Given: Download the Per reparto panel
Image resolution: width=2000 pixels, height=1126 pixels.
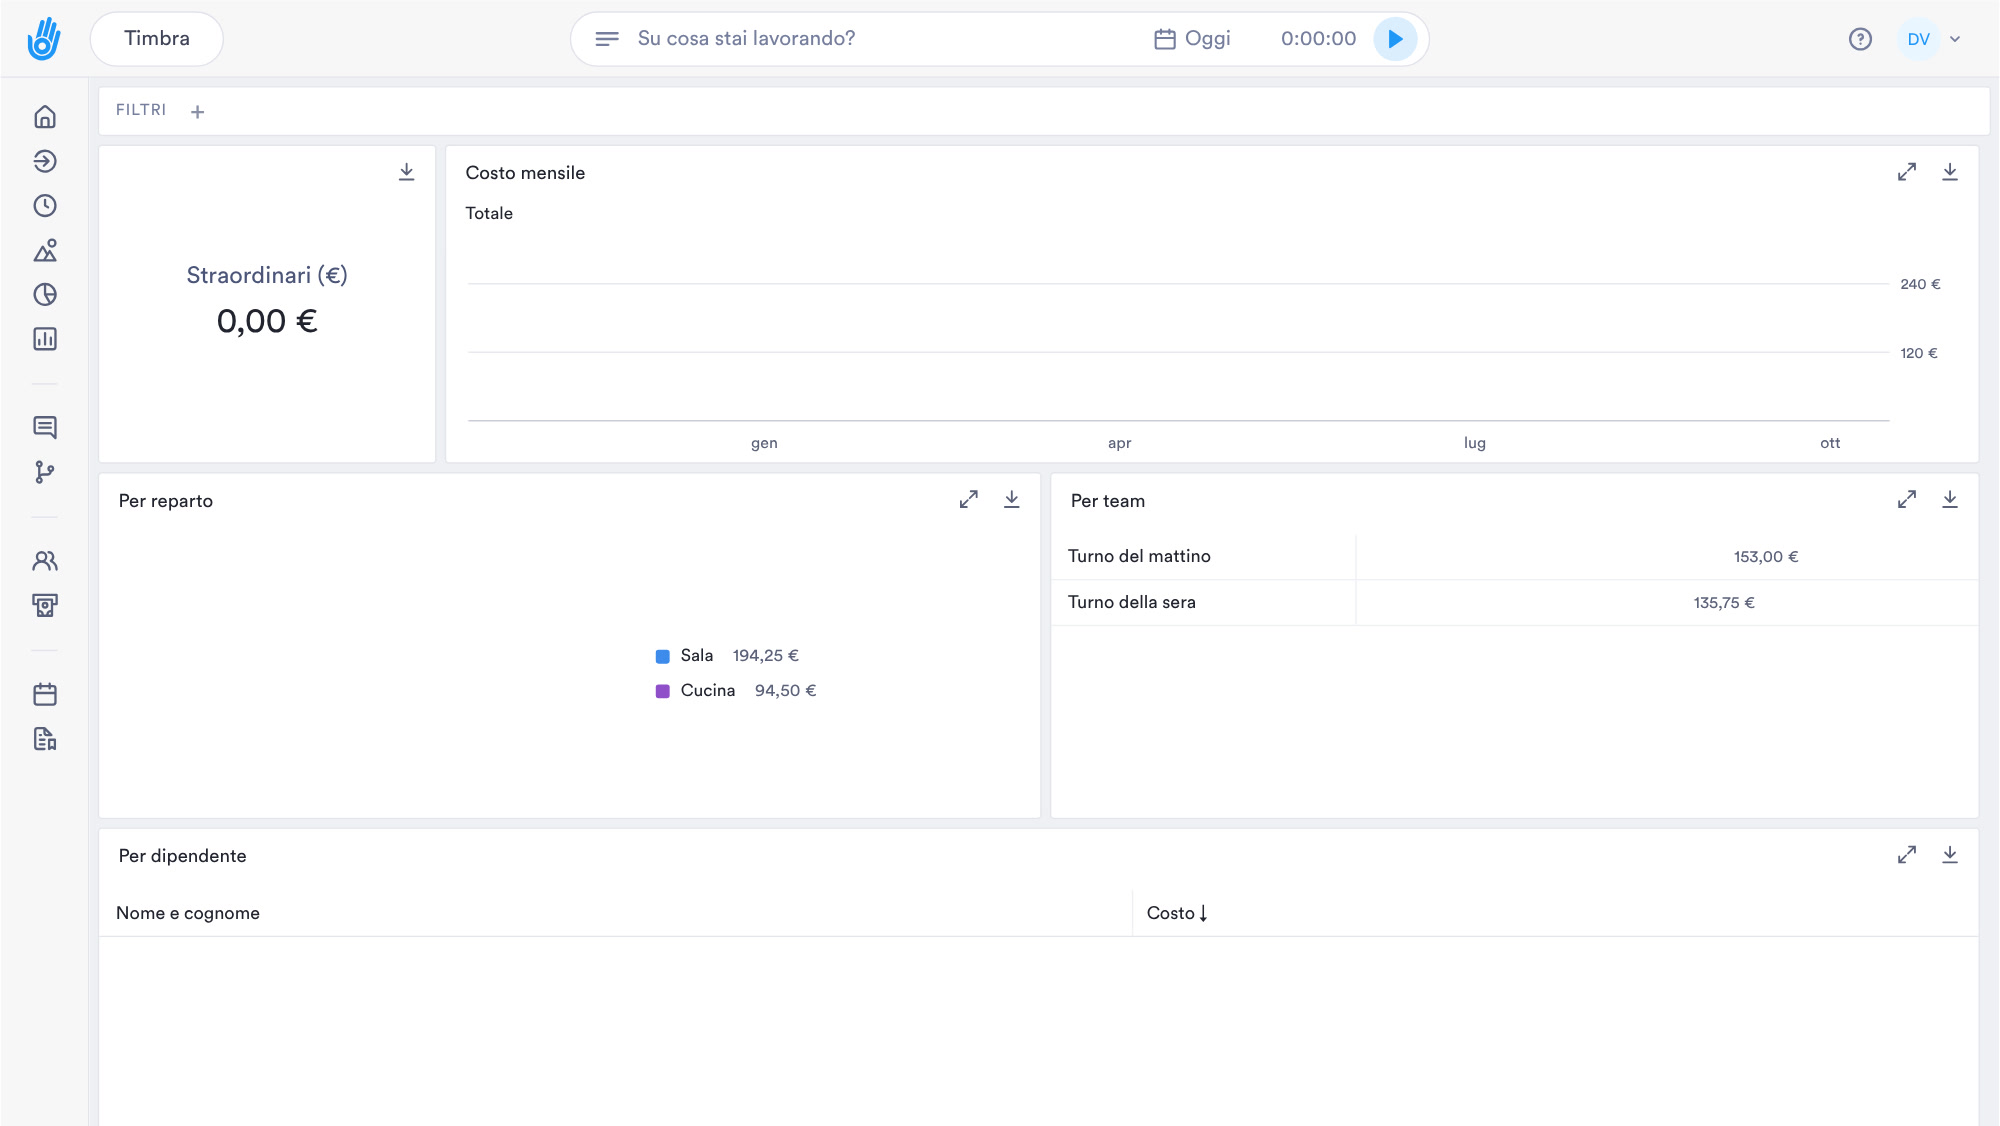Looking at the screenshot, I should [x=1012, y=499].
